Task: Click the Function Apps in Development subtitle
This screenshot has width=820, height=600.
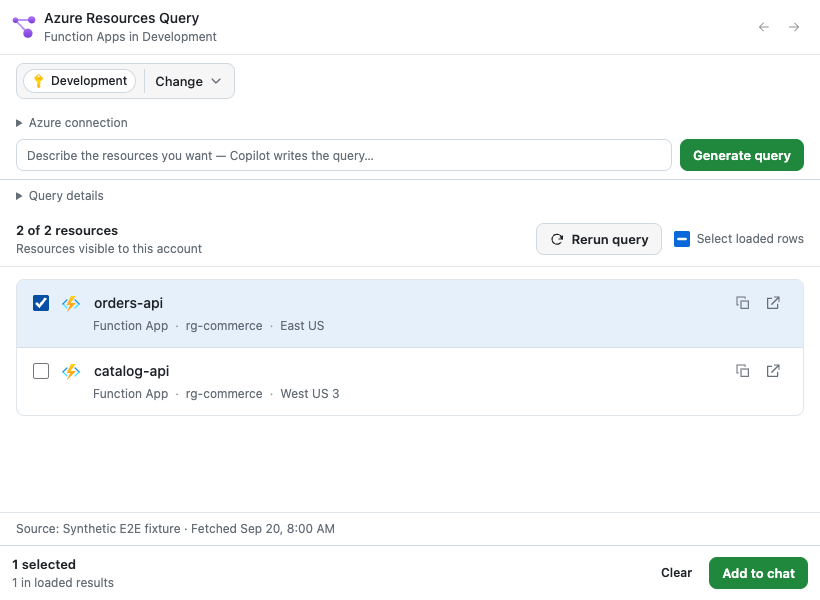Action: pyautogui.click(x=130, y=37)
